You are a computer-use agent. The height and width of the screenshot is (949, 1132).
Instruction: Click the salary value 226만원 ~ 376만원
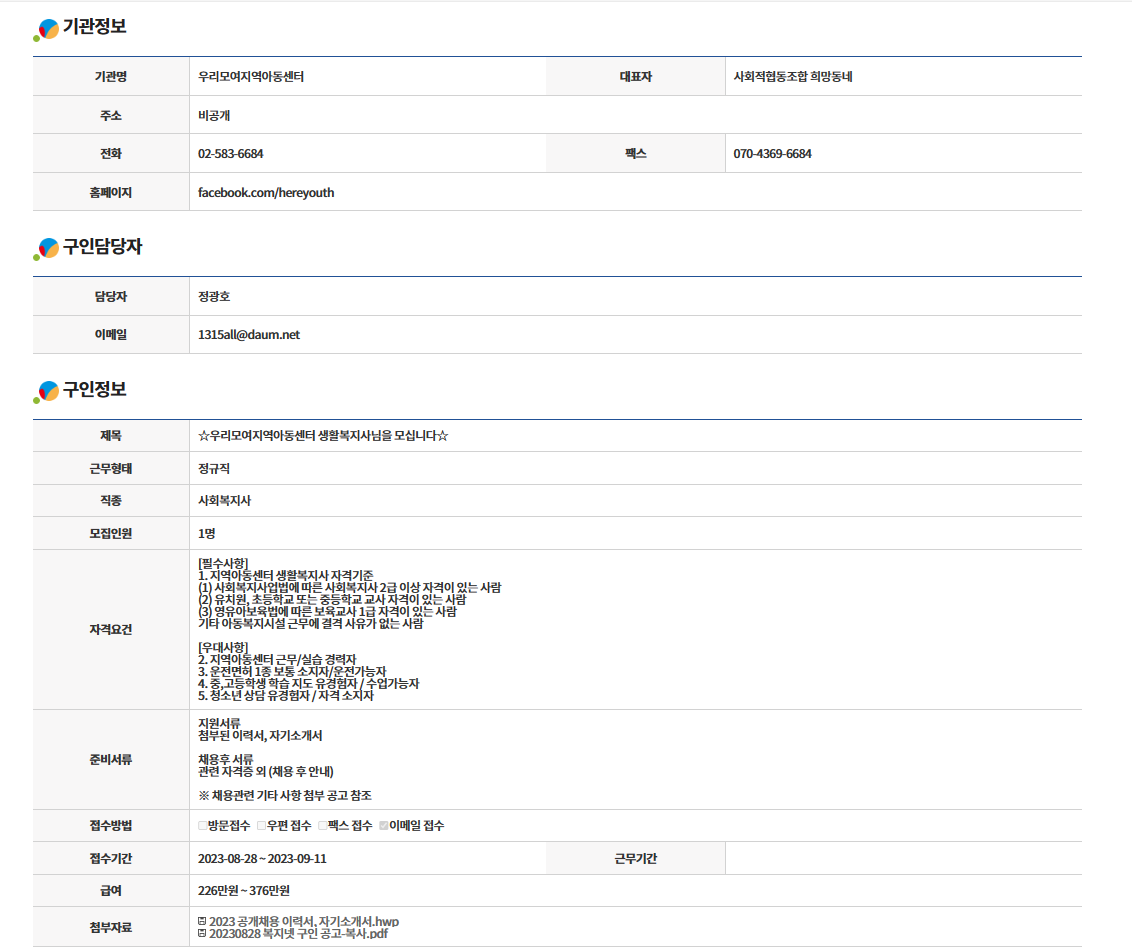pos(244,891)
